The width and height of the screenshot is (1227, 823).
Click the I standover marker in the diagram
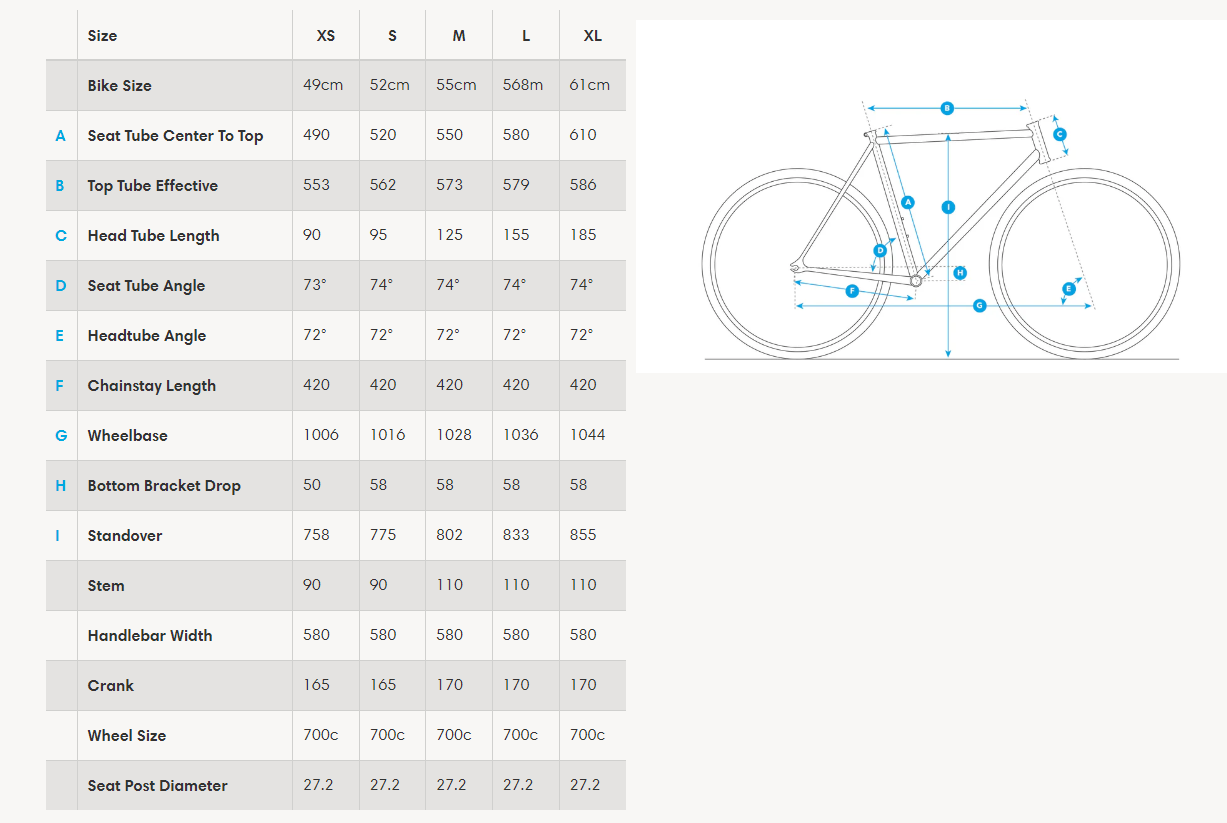pos(948,208)
